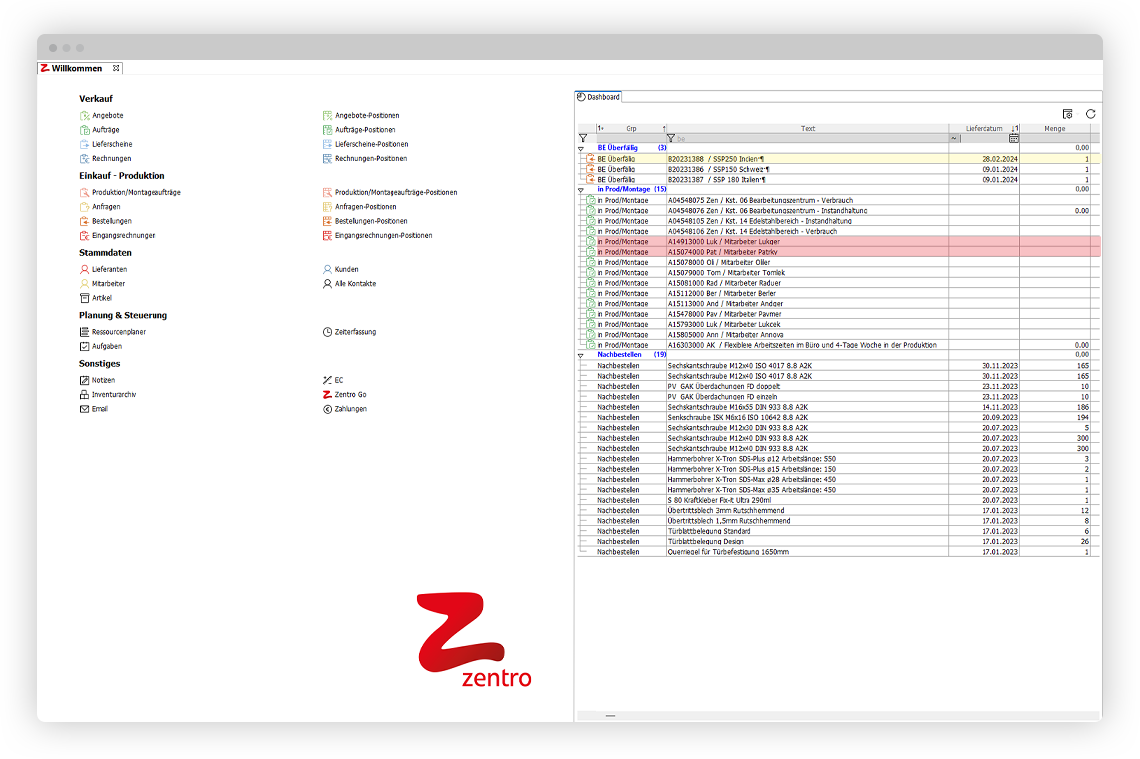Toggle the main filter funnel in the leftmost column
Screen dimensions: 1140x759
click(581, 139)
